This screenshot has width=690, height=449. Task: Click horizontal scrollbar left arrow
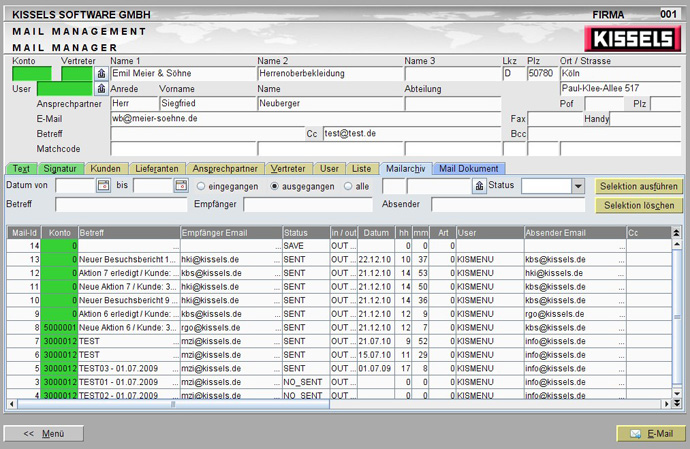pos(11,404)
